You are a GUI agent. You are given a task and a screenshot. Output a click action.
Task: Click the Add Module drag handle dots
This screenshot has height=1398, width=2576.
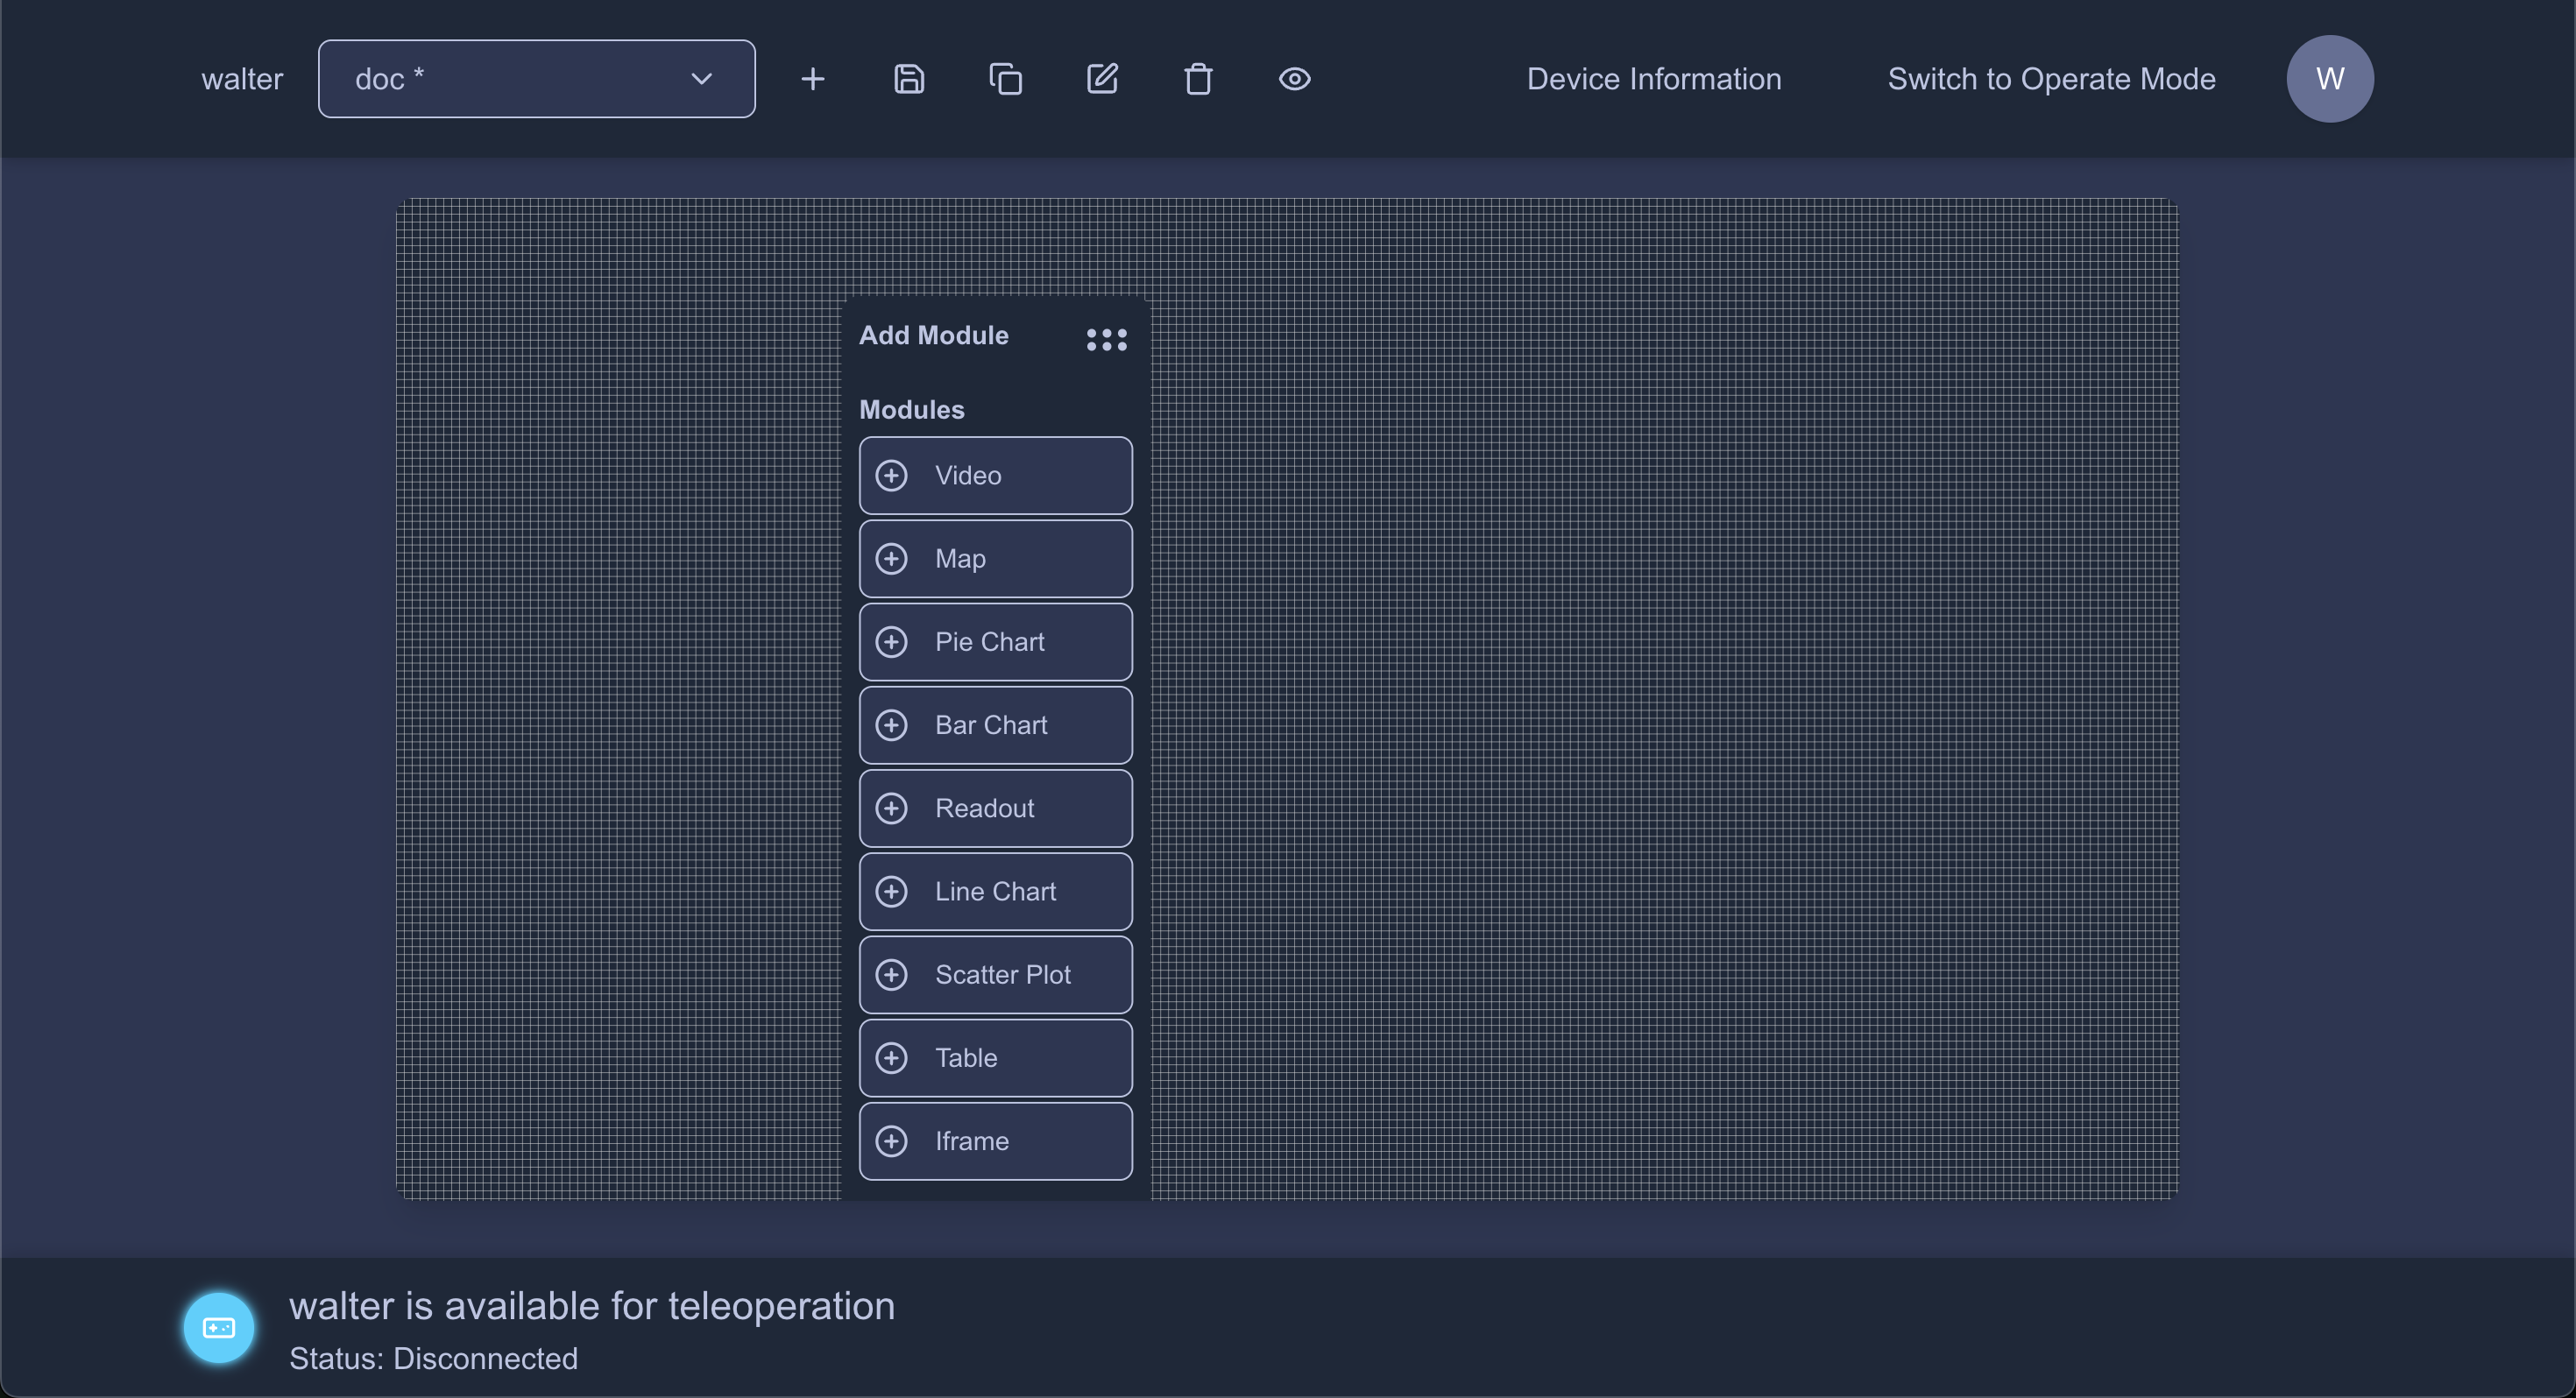pos(1106,340)
